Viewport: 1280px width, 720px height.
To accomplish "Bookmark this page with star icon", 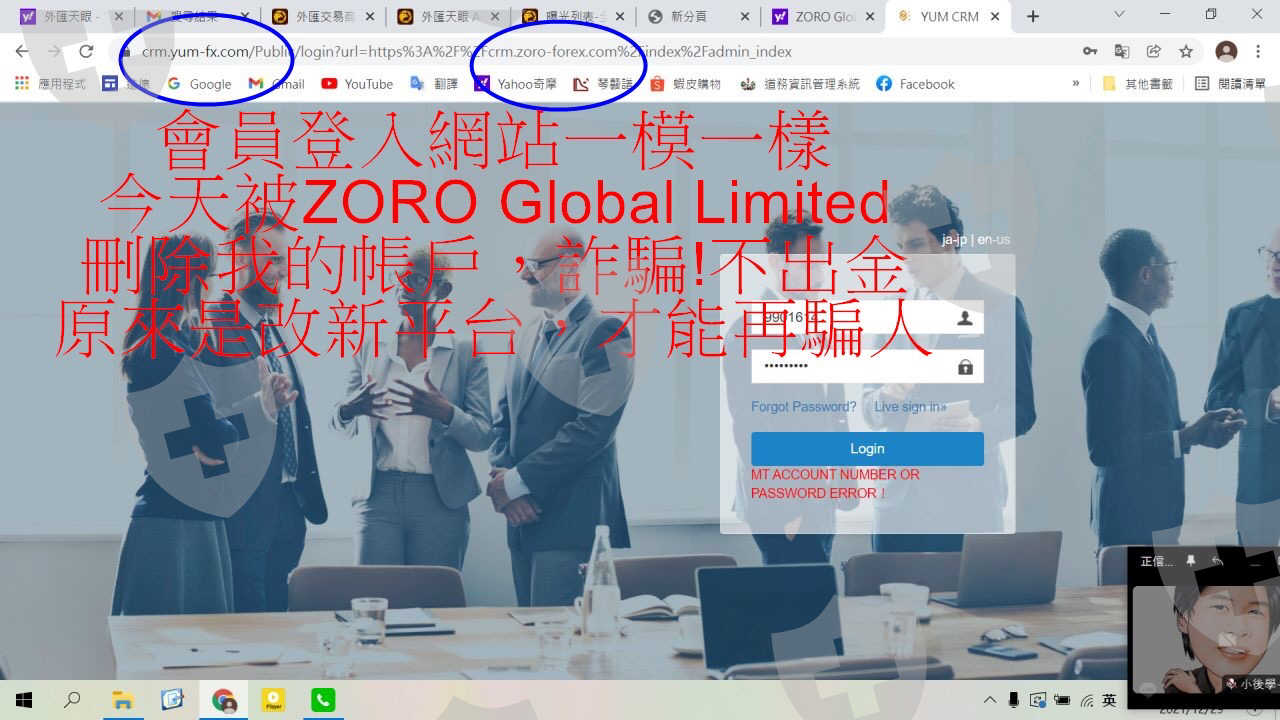I will [1186, 51].
